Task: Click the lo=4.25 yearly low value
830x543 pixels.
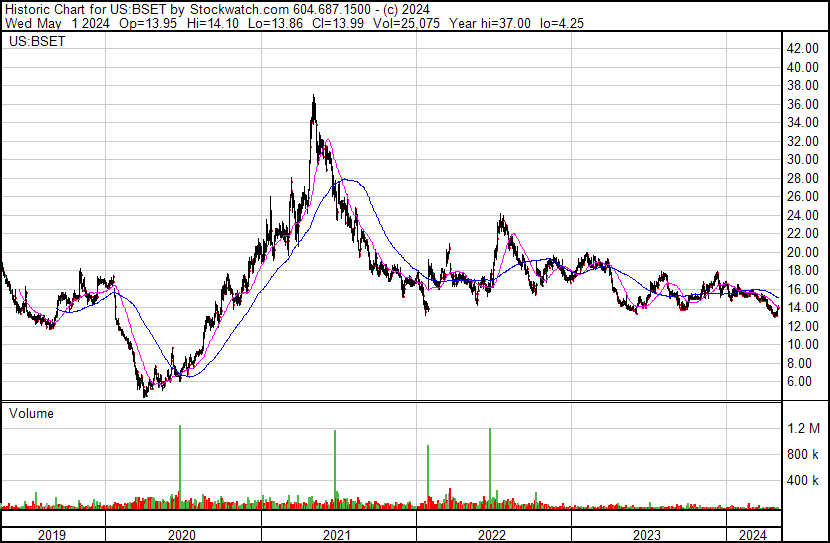Action: coord(562,23)
